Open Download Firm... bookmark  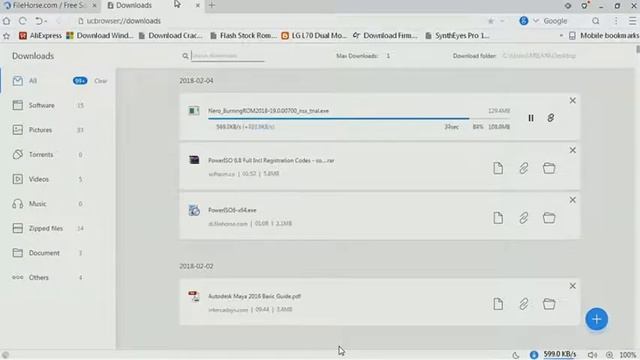(385, 36)
